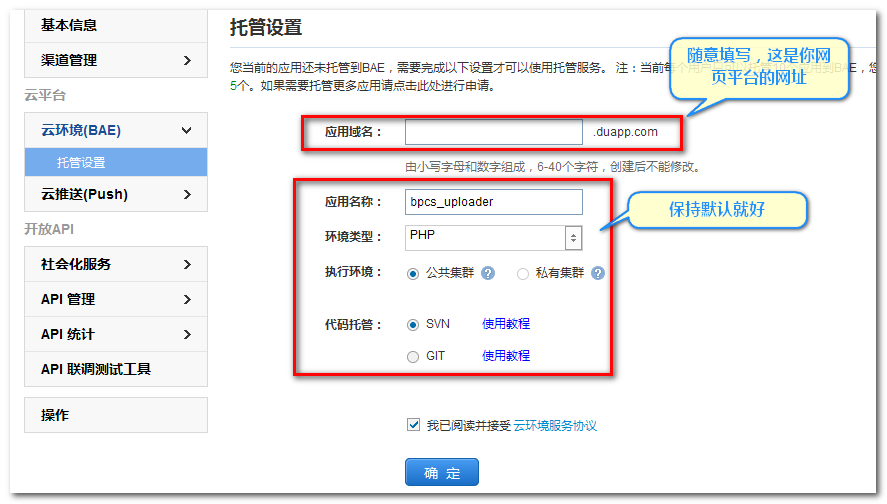Open API 管理 menu item
887x504 pixels.
pos(116,299)
